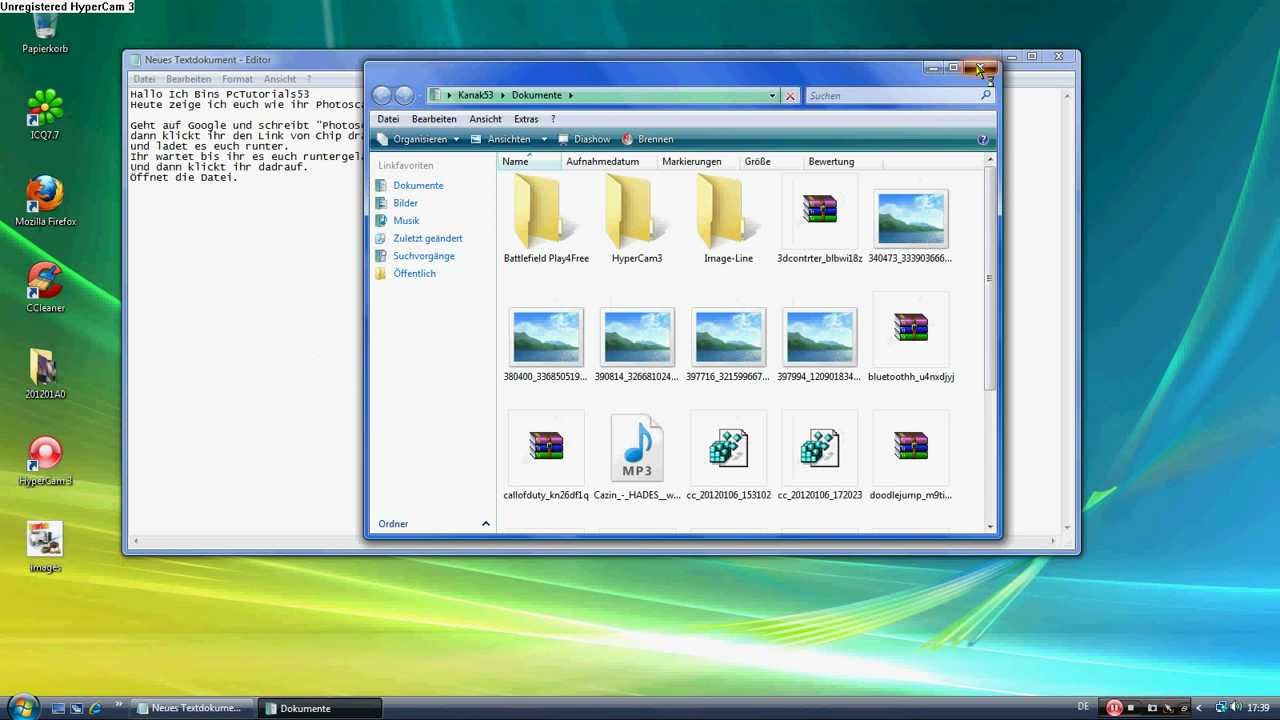Open Bilder favorite link

[397, 203]
